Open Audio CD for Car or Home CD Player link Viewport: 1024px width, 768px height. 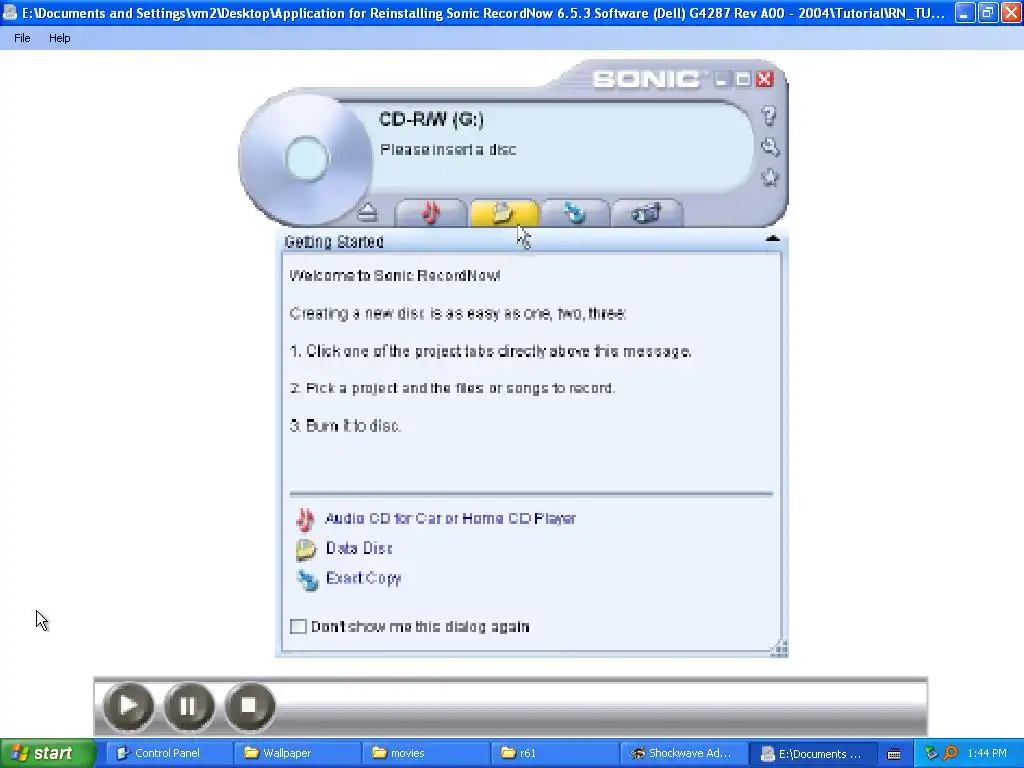click(x=451, y=519)
